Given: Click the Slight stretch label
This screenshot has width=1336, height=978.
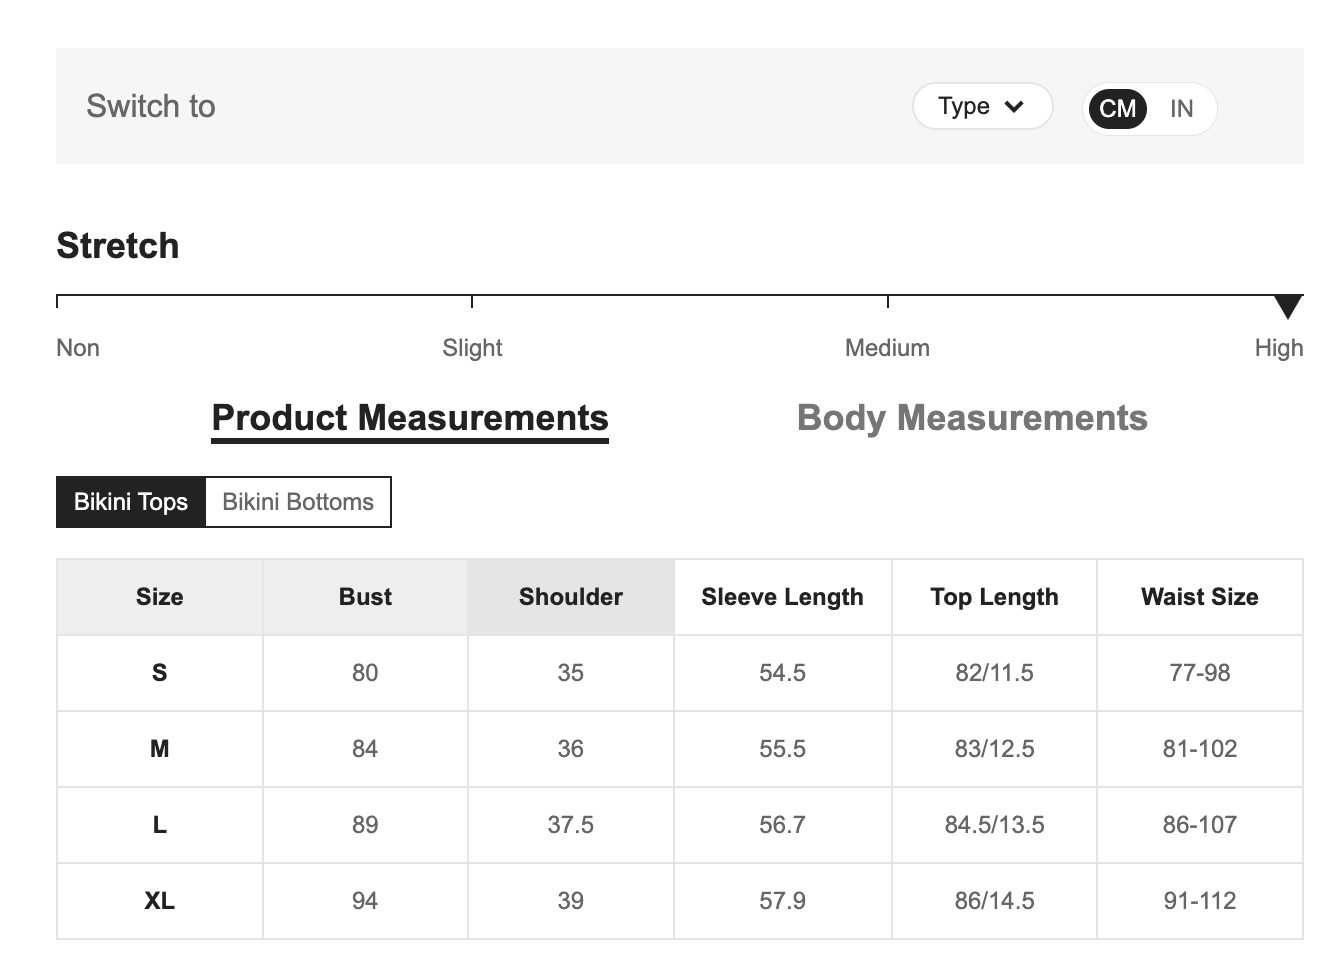Looking at the screenshot, I should (472, 348).
